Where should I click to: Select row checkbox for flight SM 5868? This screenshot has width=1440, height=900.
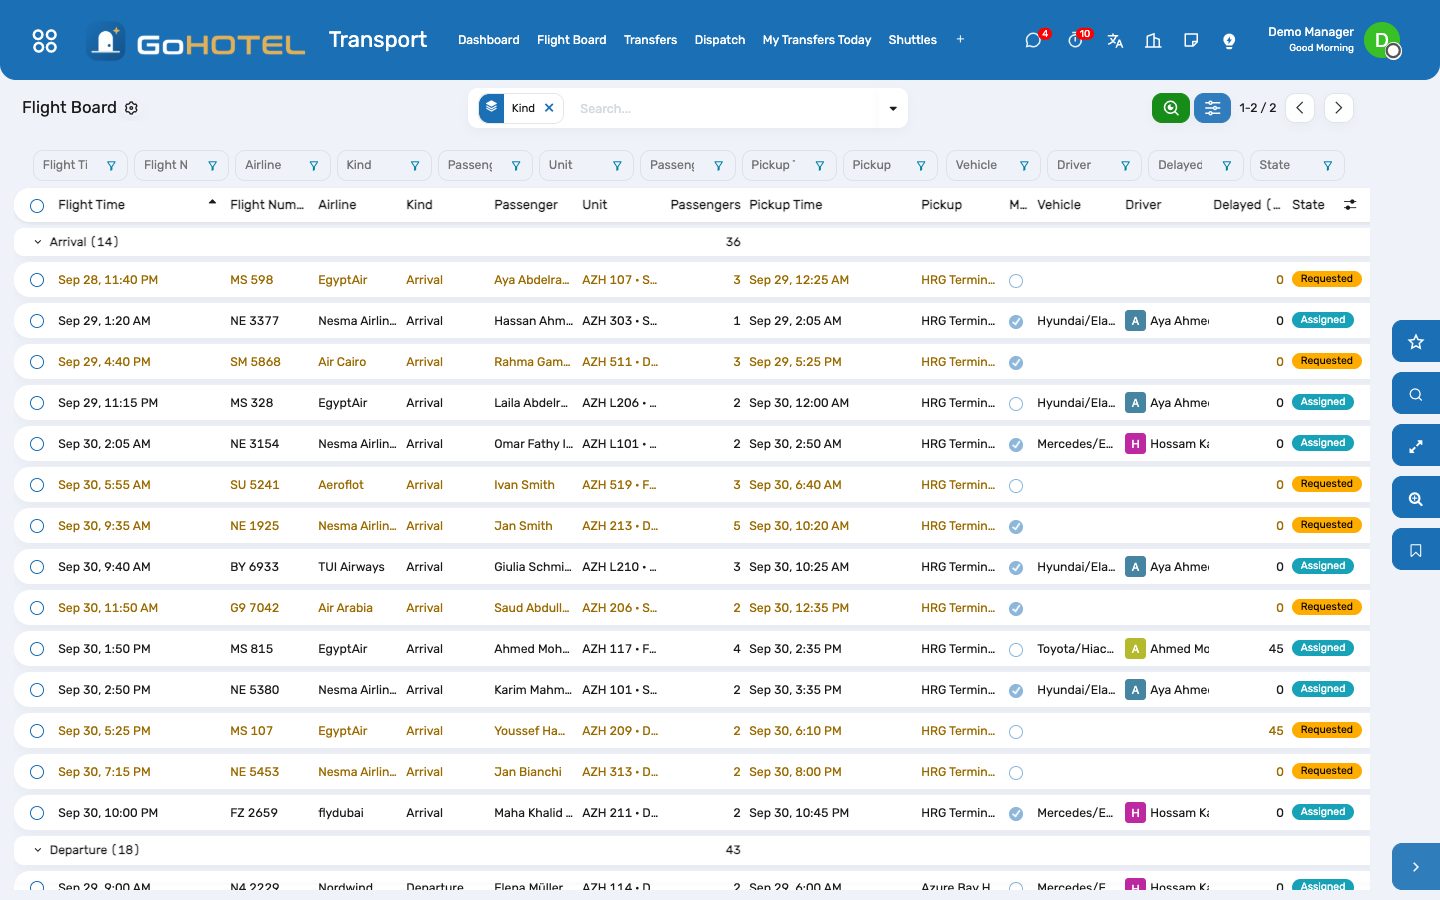[x=37, y=363]
